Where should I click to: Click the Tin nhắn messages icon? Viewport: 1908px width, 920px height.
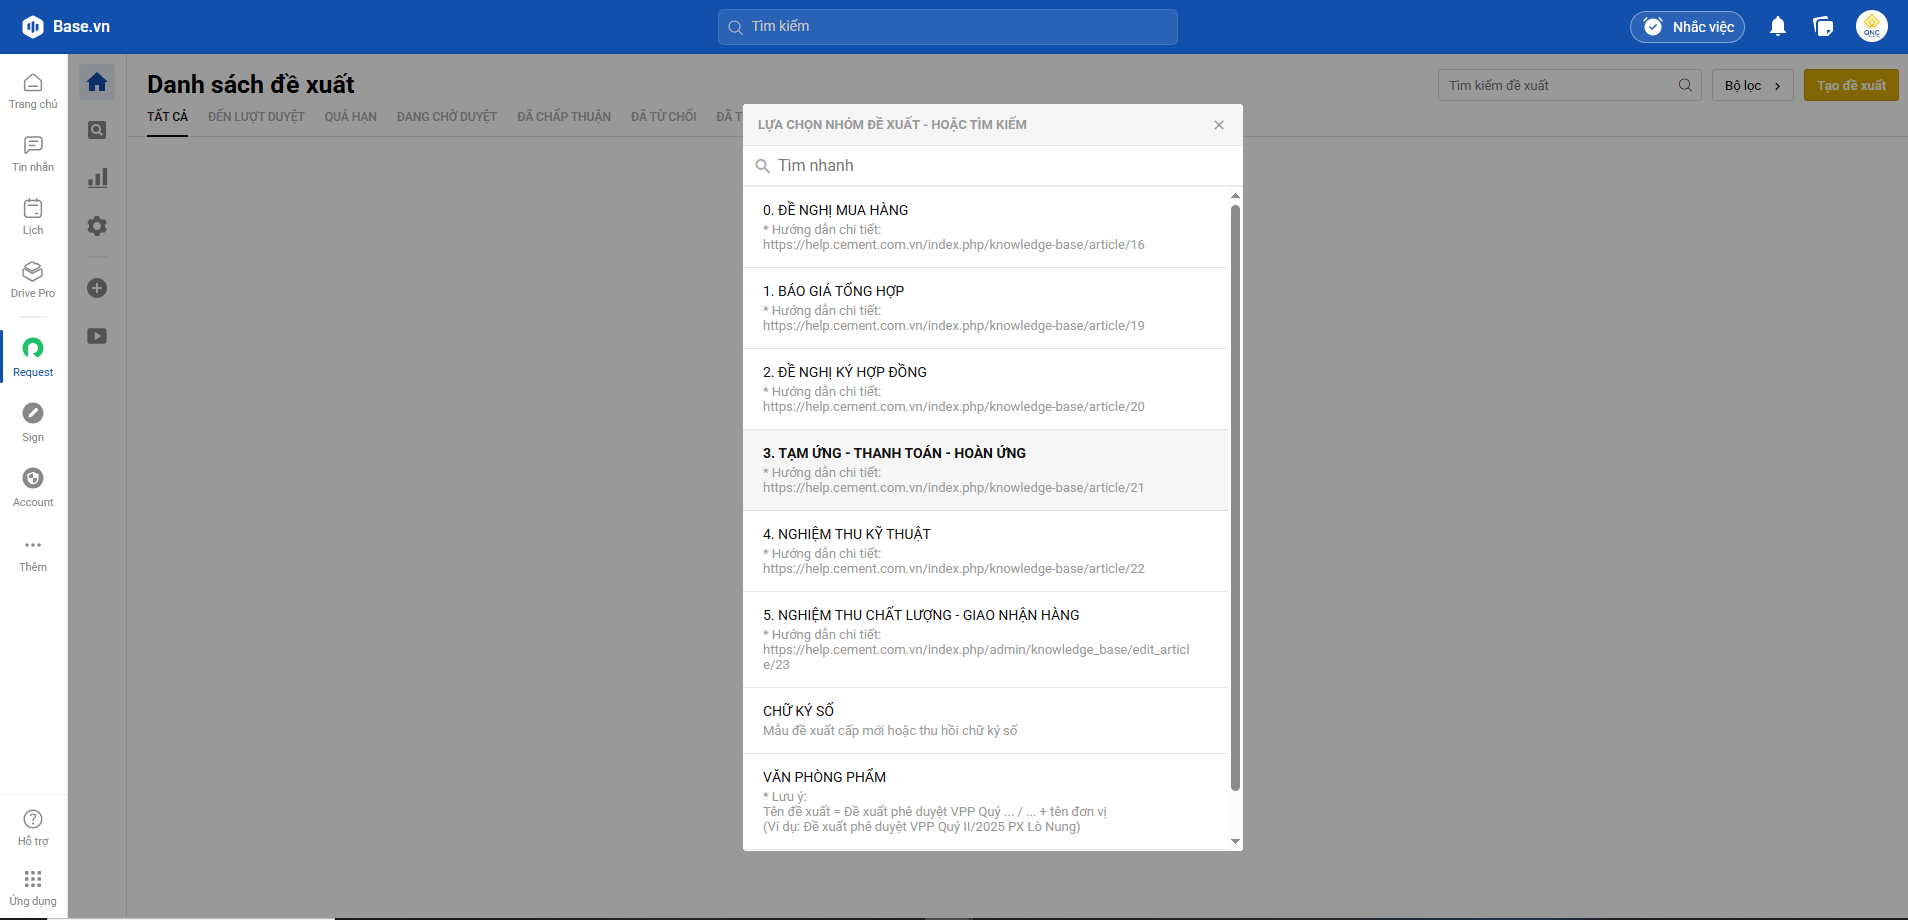point(33,153)
